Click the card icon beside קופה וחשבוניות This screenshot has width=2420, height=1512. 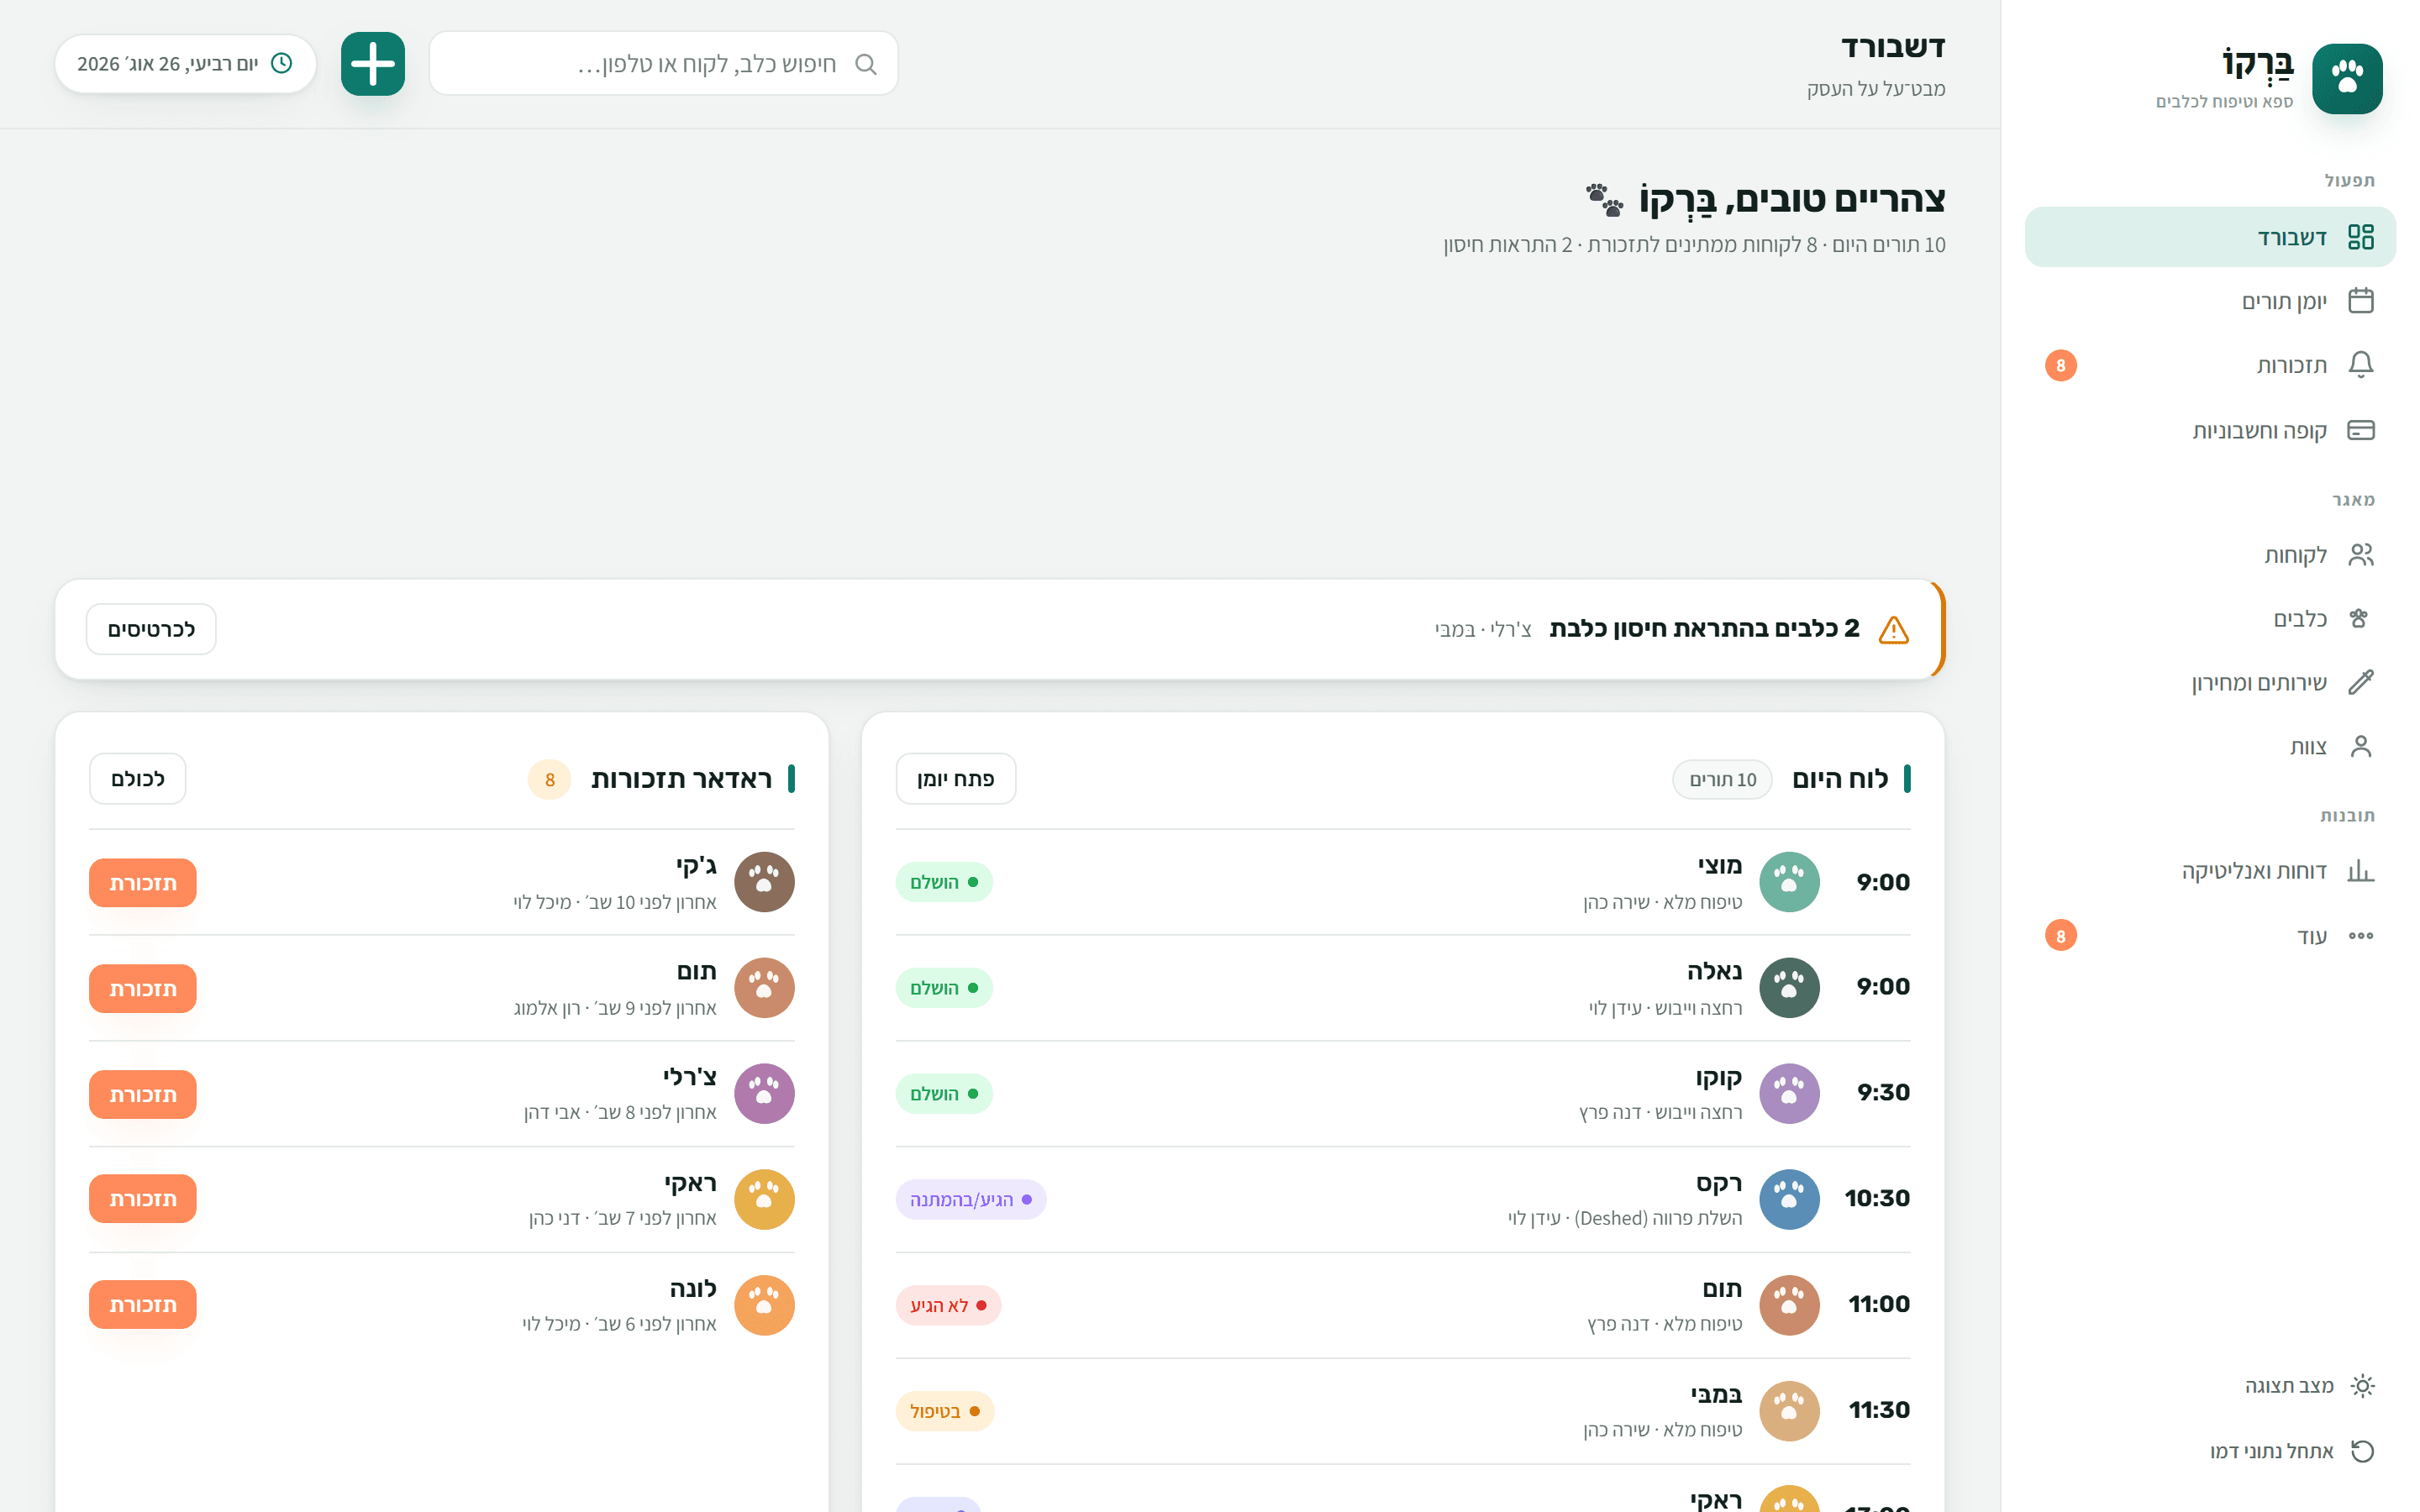(x=2360, y=430)
